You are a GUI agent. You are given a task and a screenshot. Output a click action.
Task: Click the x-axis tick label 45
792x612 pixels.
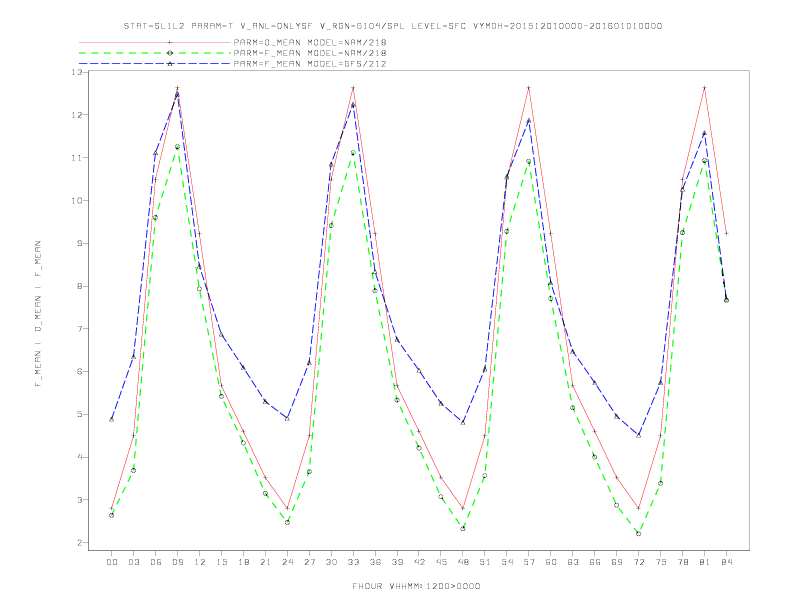[x=441, y=562]
